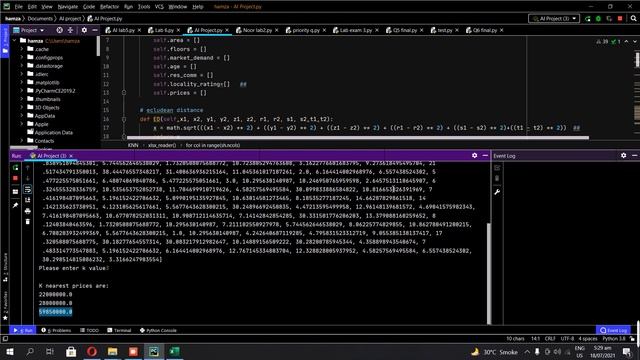Click the Debug bug icon in the top toolbar

[598, 19]
